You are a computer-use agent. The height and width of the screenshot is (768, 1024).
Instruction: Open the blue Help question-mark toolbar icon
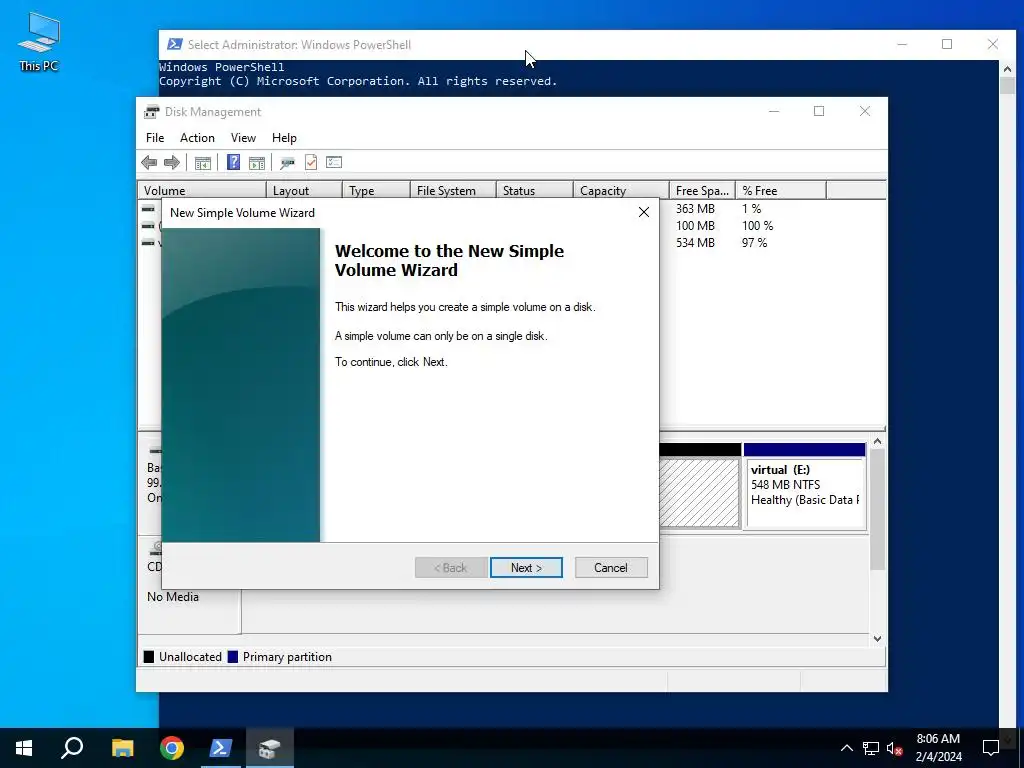click(233, 163)
